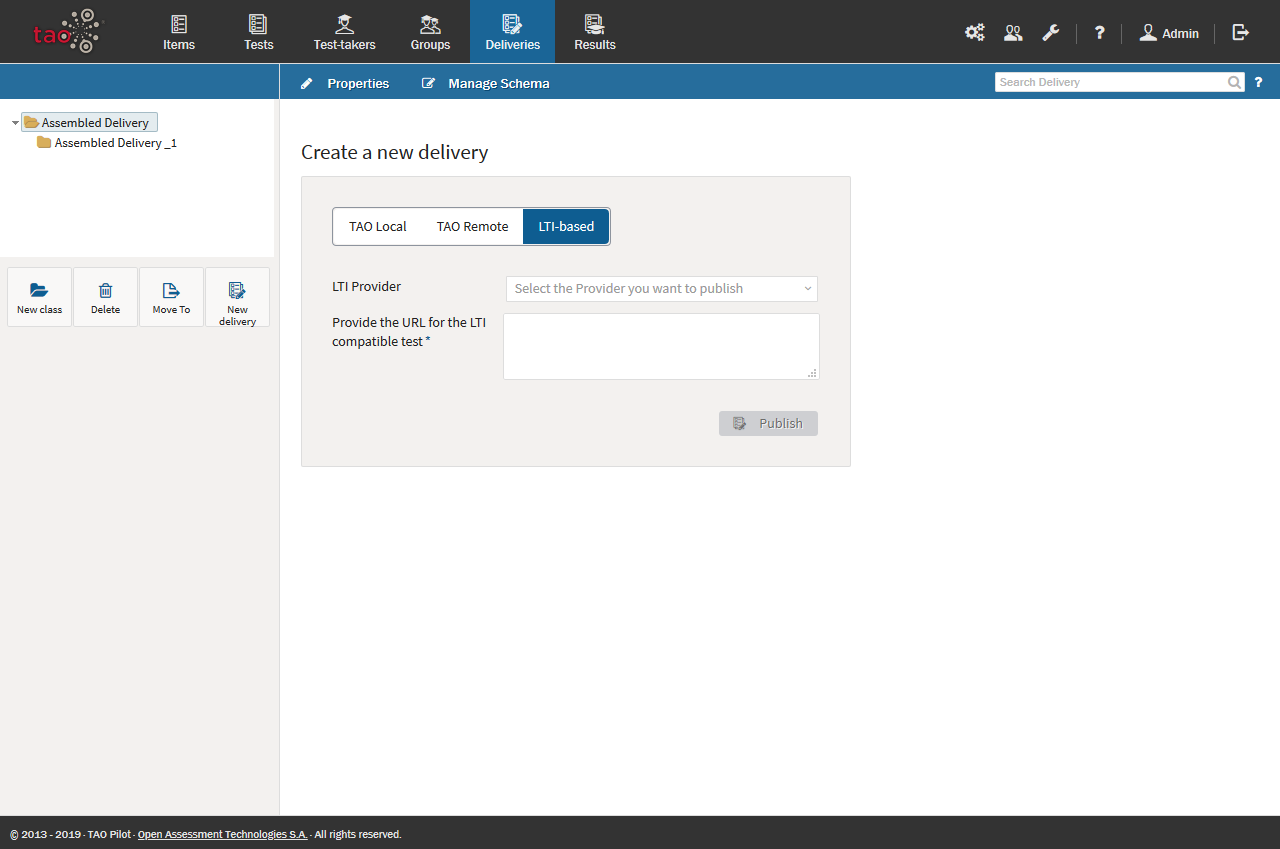
Task: Open the LTI Provider dropdown
Action: pos(661,289)
